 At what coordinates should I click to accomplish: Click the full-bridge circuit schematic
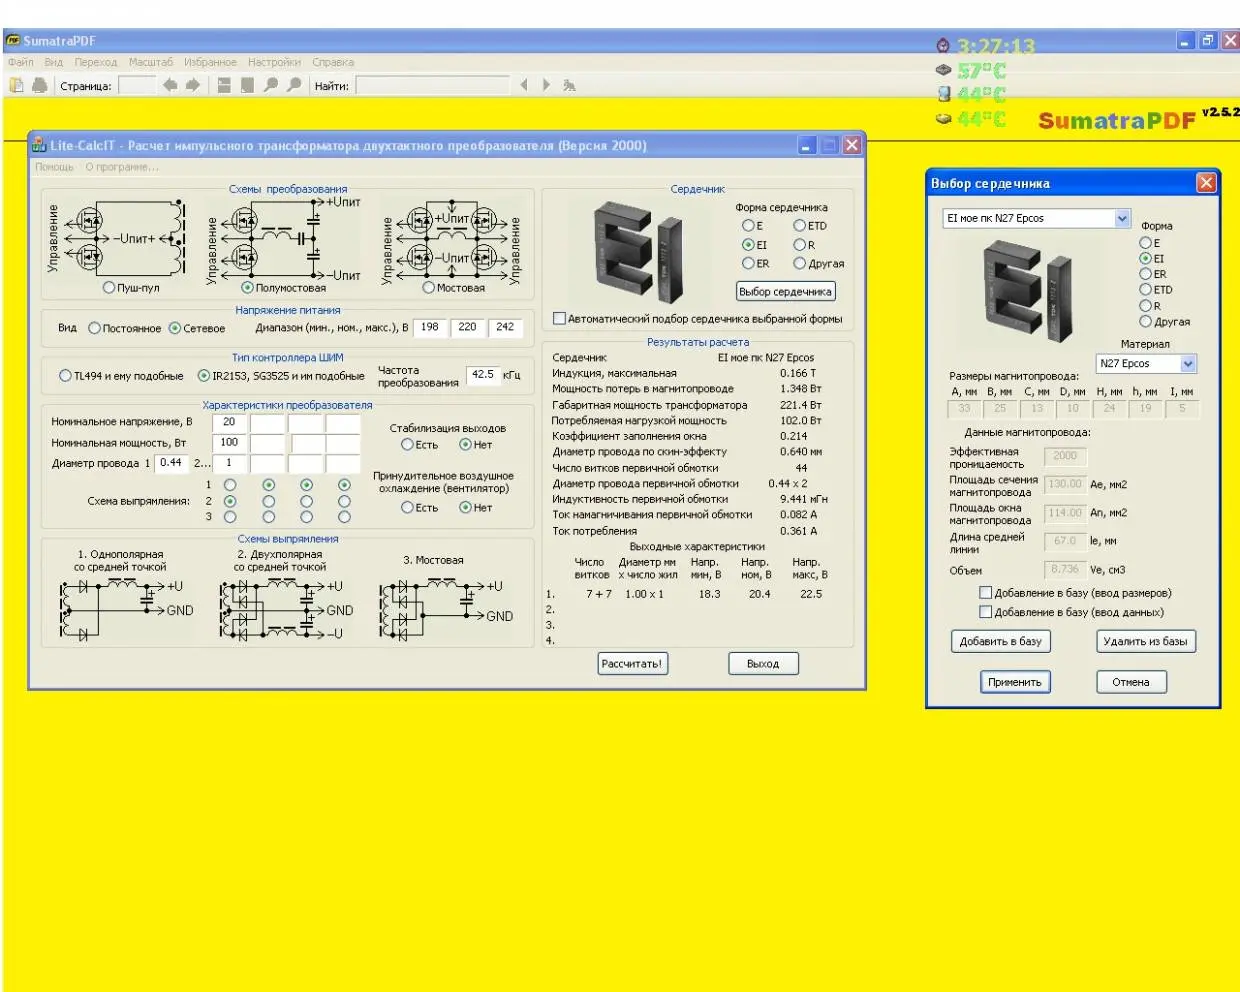coord(452,240)
